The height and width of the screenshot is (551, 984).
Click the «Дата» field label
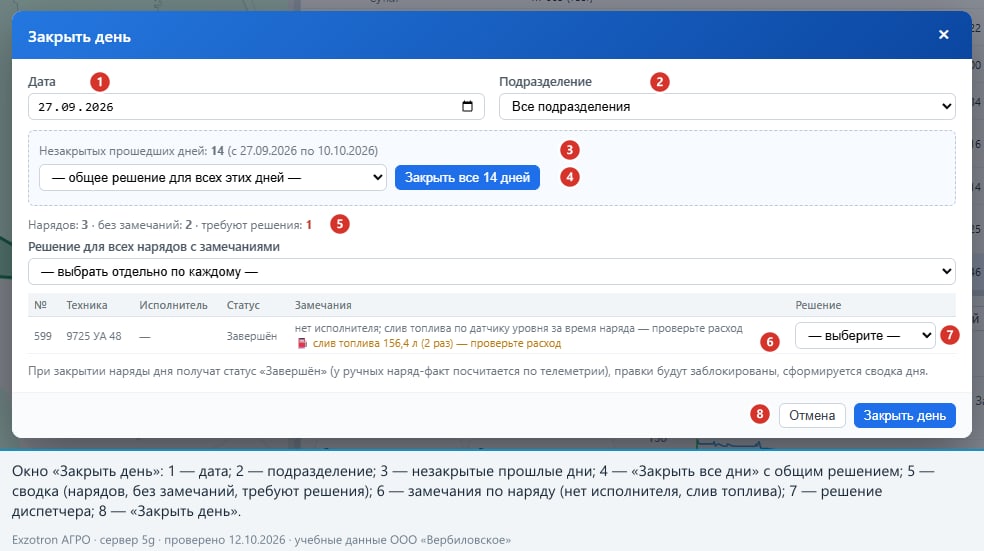[41, 82]
